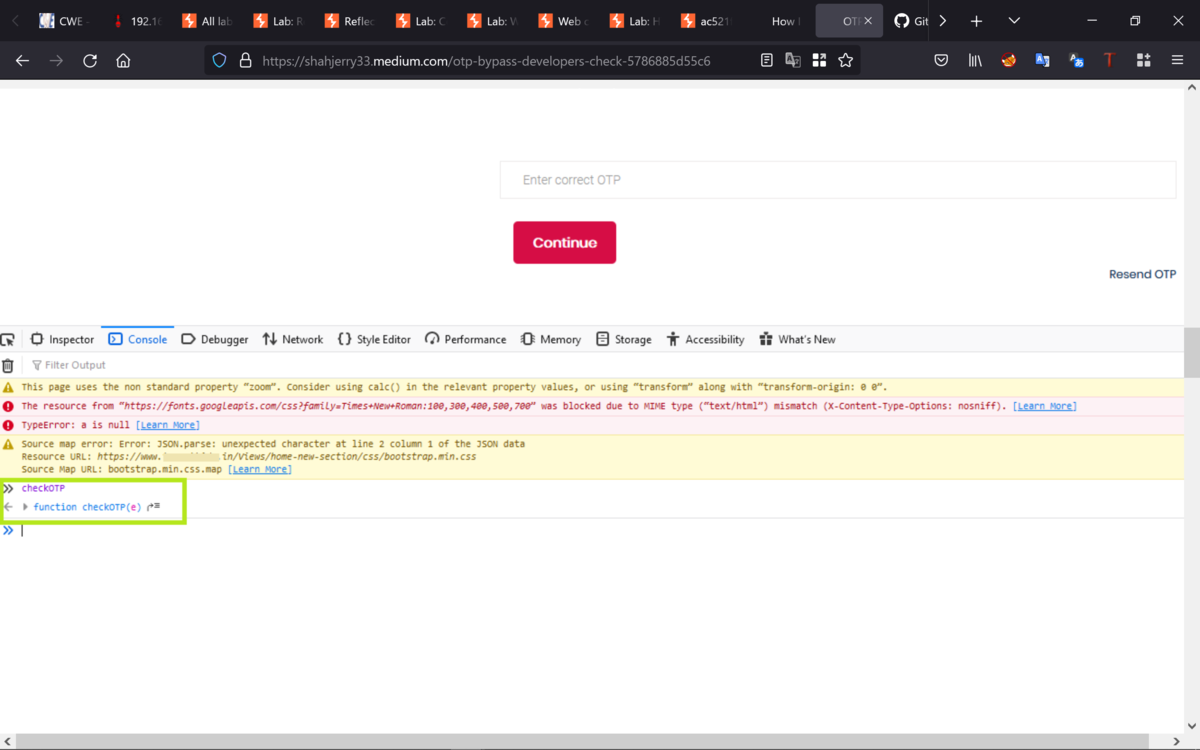Open the Firefox hamburger menu
Viewport: 1200px width, 750px height.
tap(1177, 61)
